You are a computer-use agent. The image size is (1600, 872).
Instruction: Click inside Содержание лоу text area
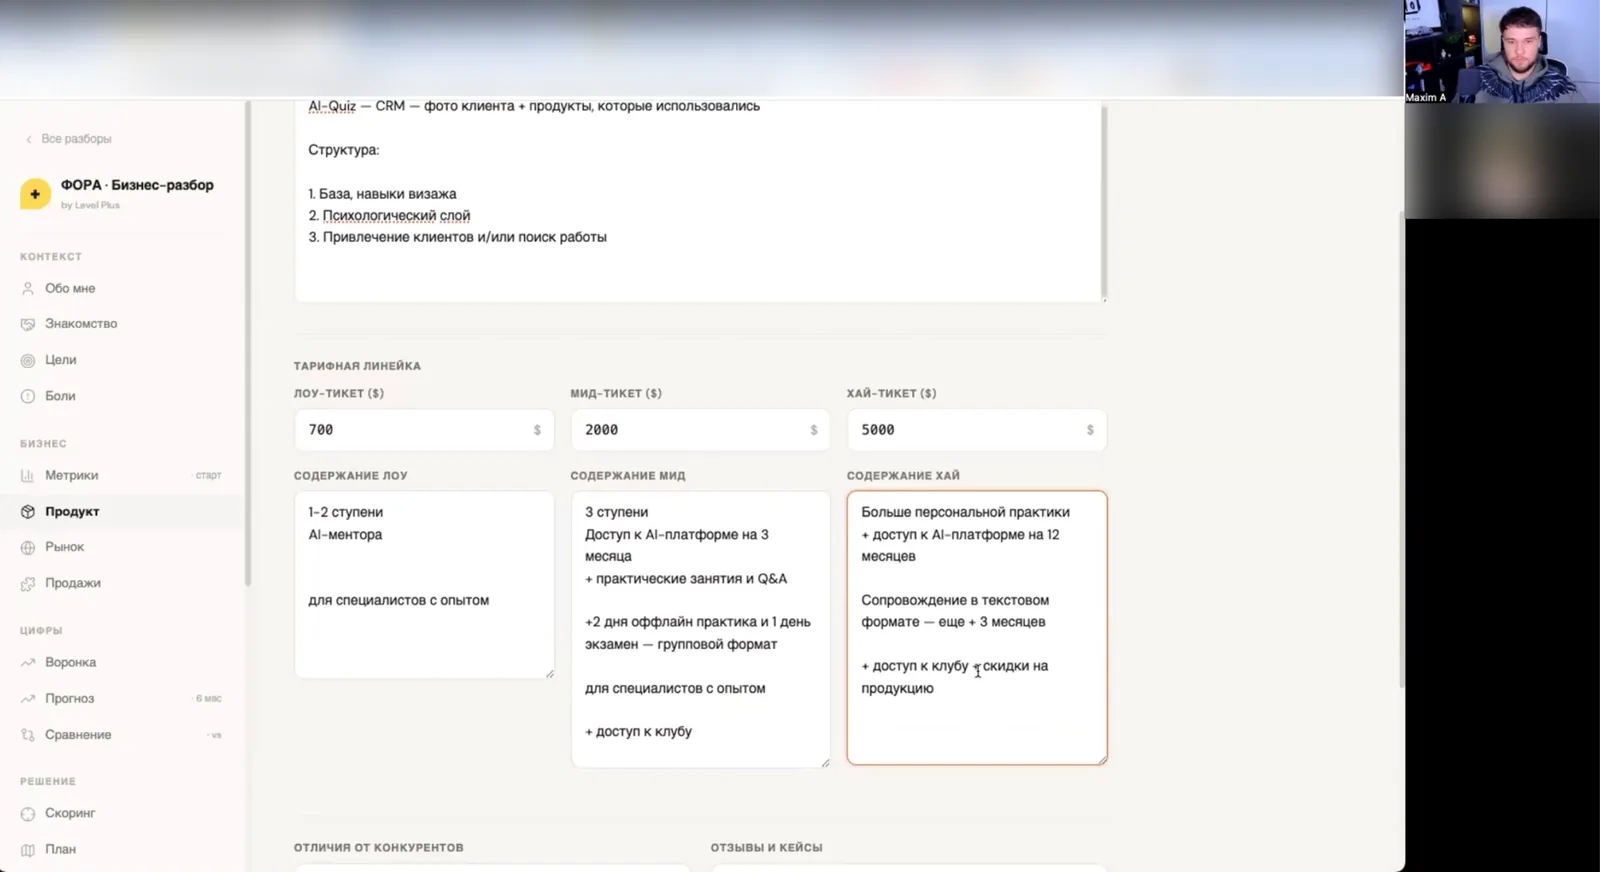click(x=424, y=585)
